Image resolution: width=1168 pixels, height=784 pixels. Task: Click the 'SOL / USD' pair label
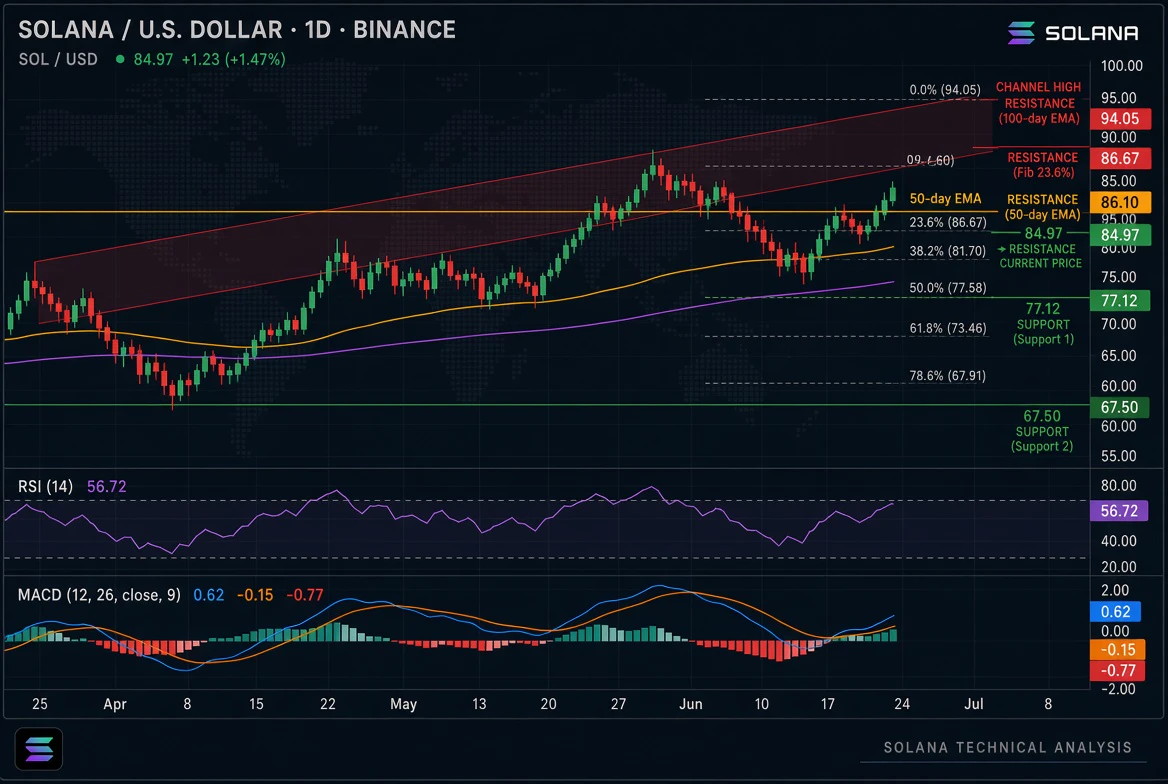point(58,59)
